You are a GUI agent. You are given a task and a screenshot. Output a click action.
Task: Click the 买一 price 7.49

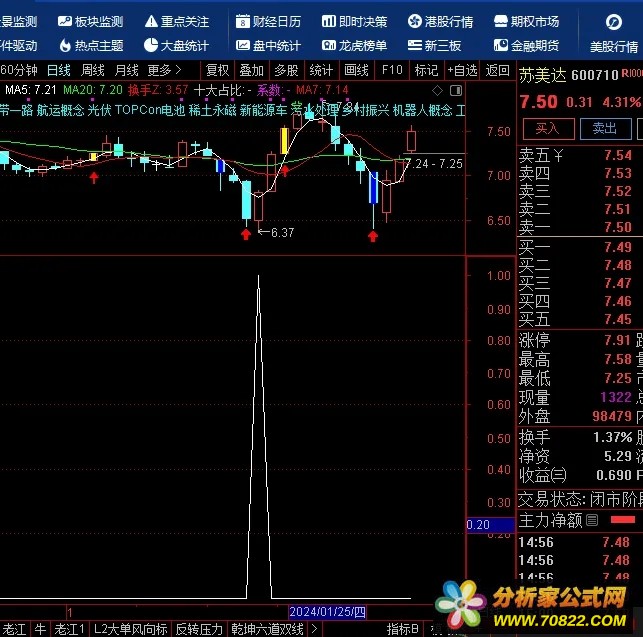pyautogui.click(x=618, y=247)
